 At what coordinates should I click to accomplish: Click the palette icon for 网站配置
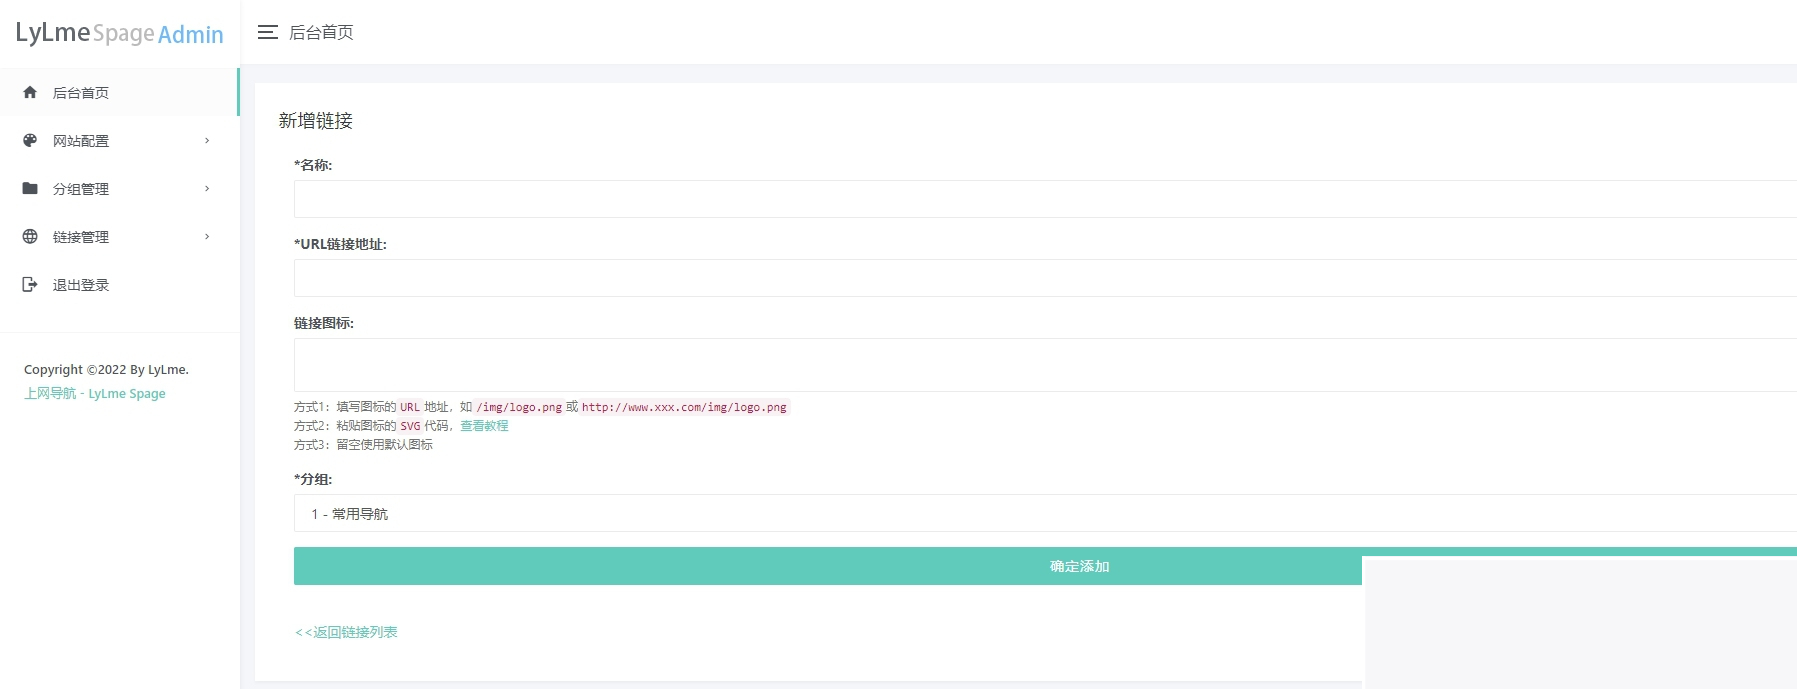[30, 141]
